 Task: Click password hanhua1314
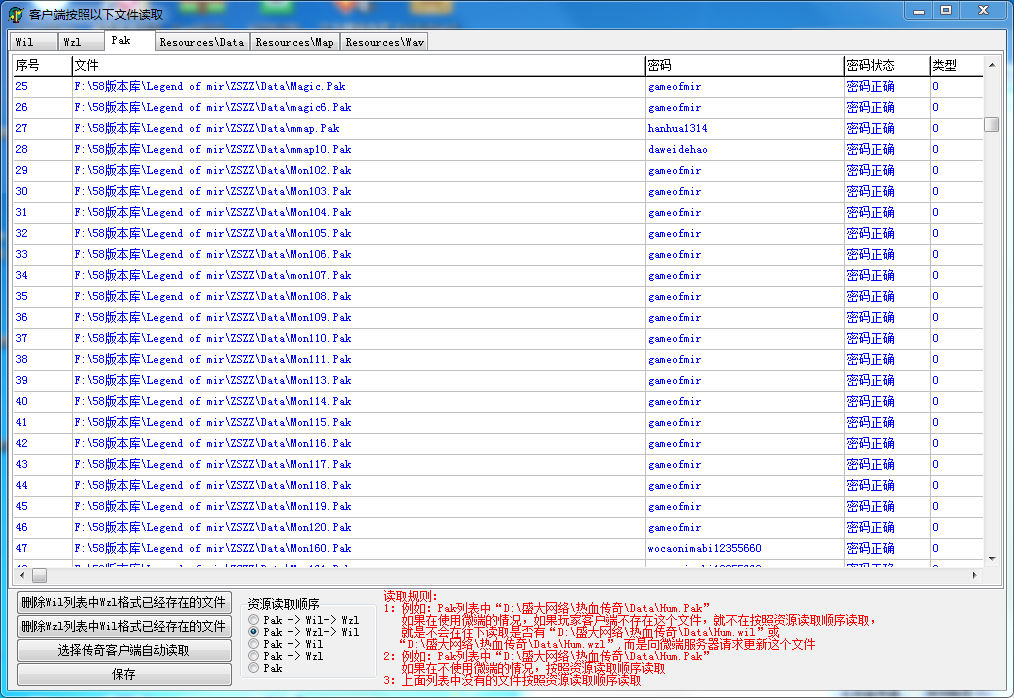677,128
